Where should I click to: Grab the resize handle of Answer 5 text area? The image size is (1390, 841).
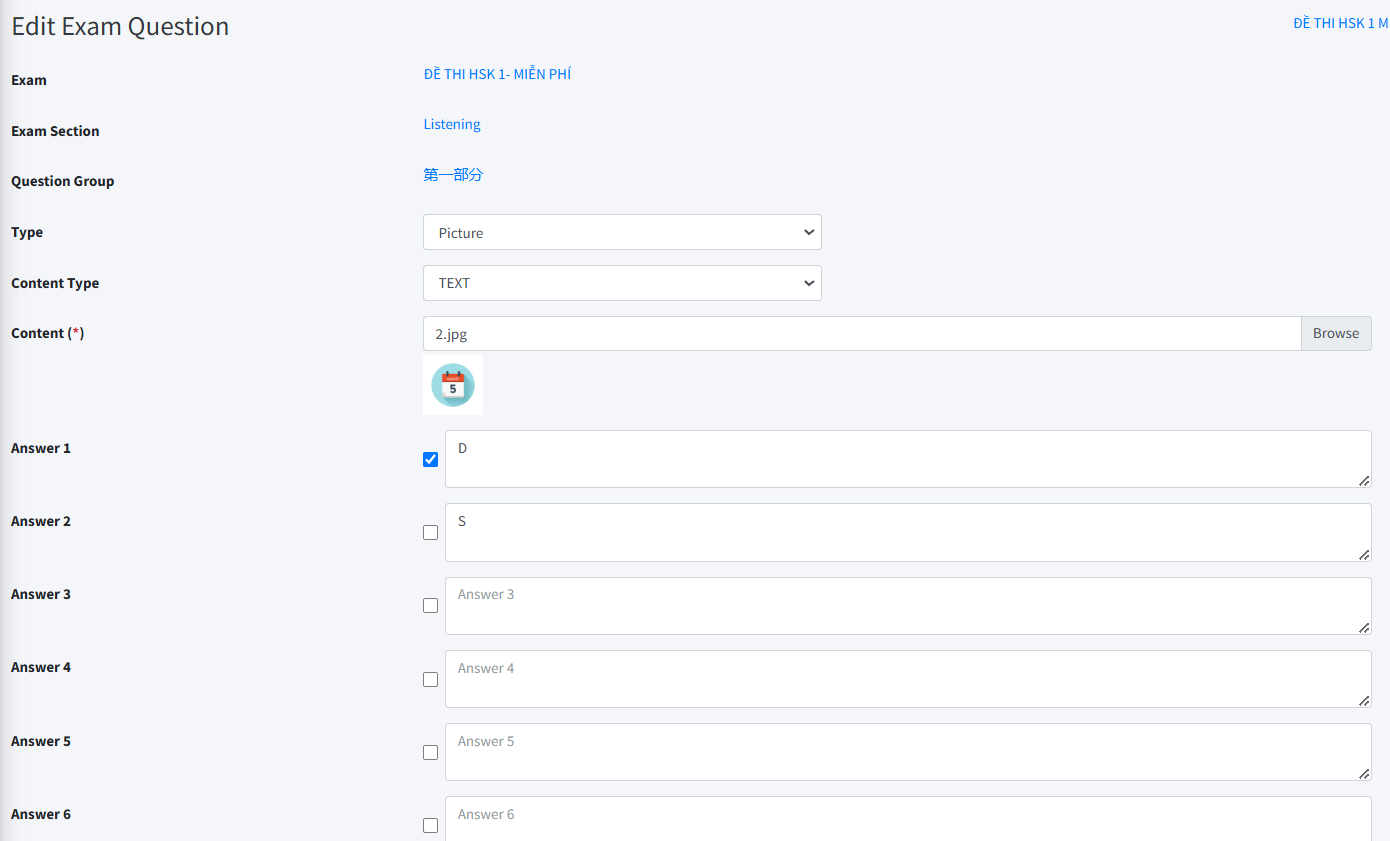pyautogui.click(x=1364, y=773)
